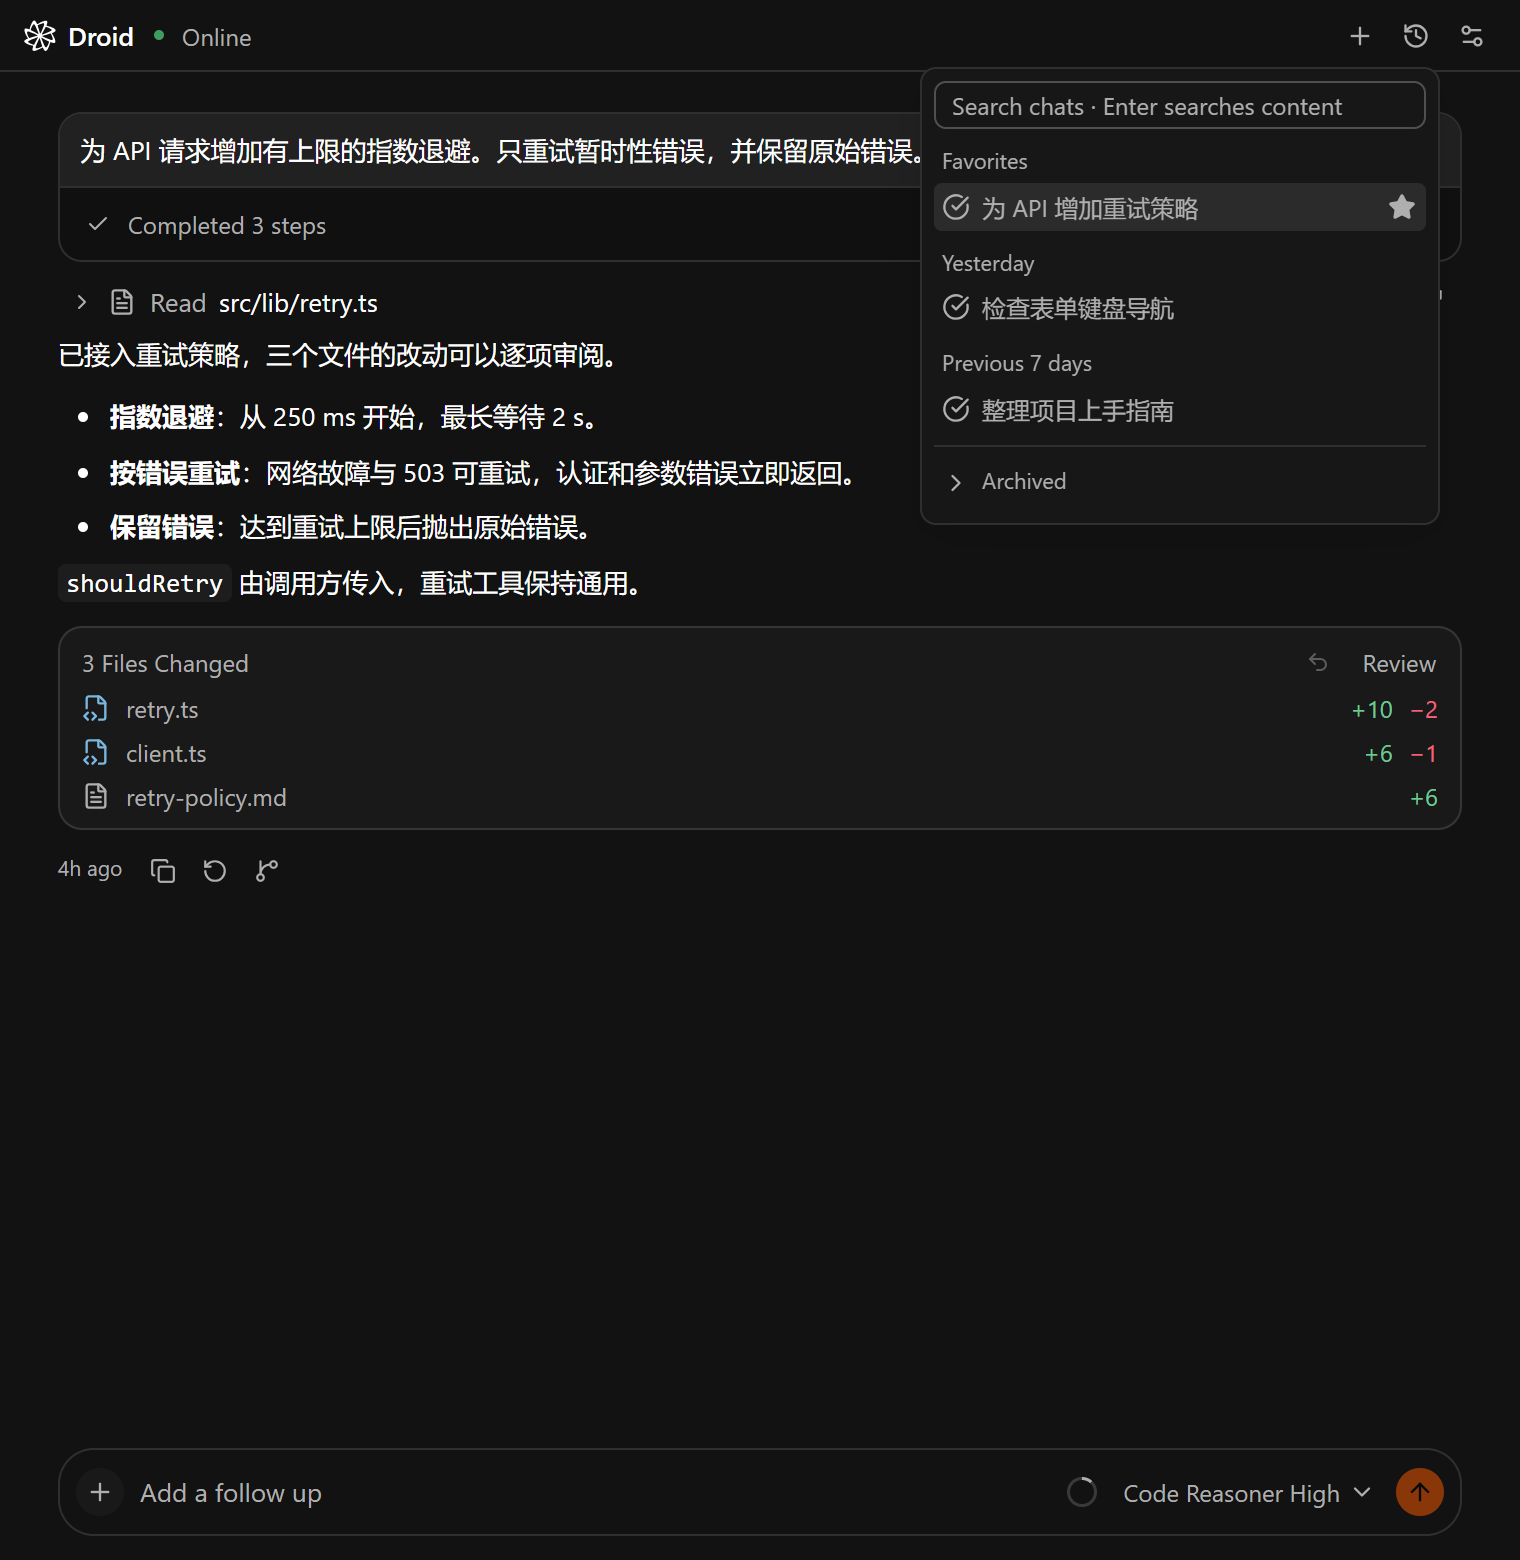Image resolution: width=1520 pixels, height=1560 pixels.
Task: Open settings sliders icon in header
Action: pos(1472,37)
